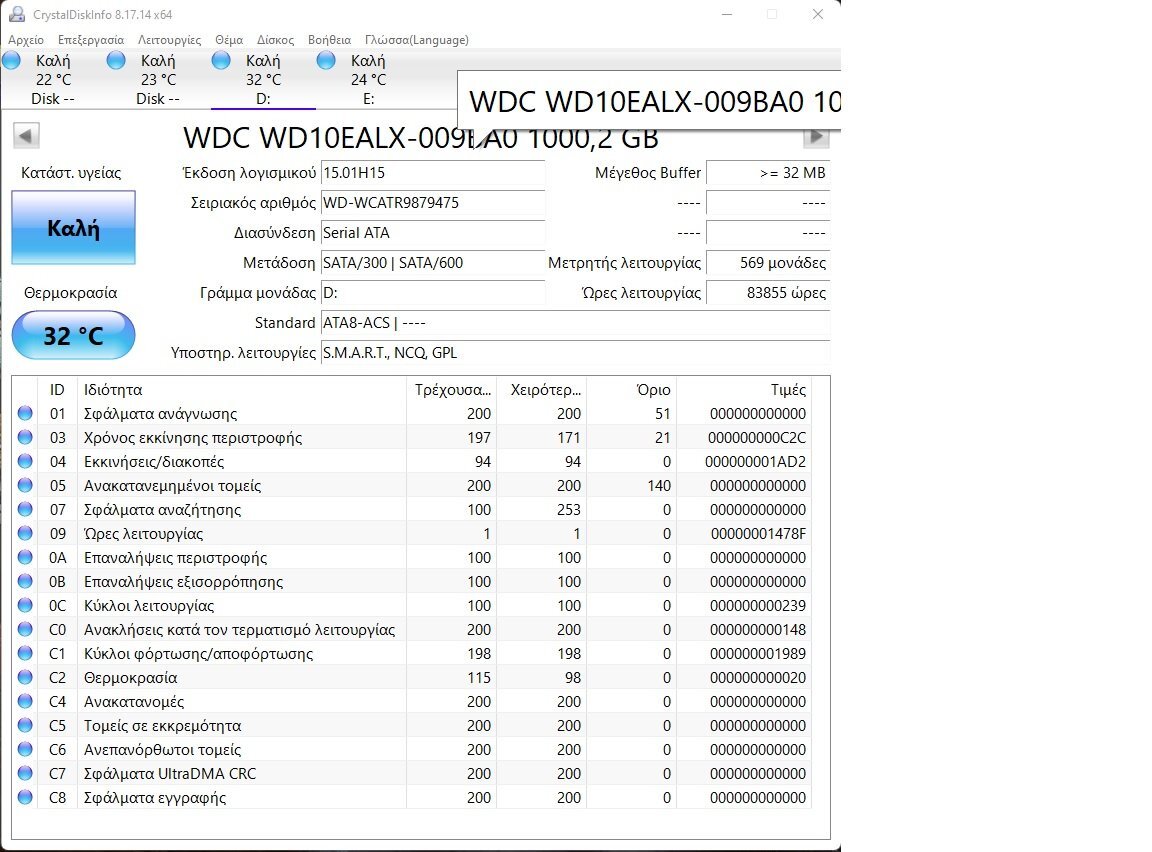Click status icon of attribute C1 row
Image resolution: width=1152 pixels, height=852 pixels.
point(25,654)
